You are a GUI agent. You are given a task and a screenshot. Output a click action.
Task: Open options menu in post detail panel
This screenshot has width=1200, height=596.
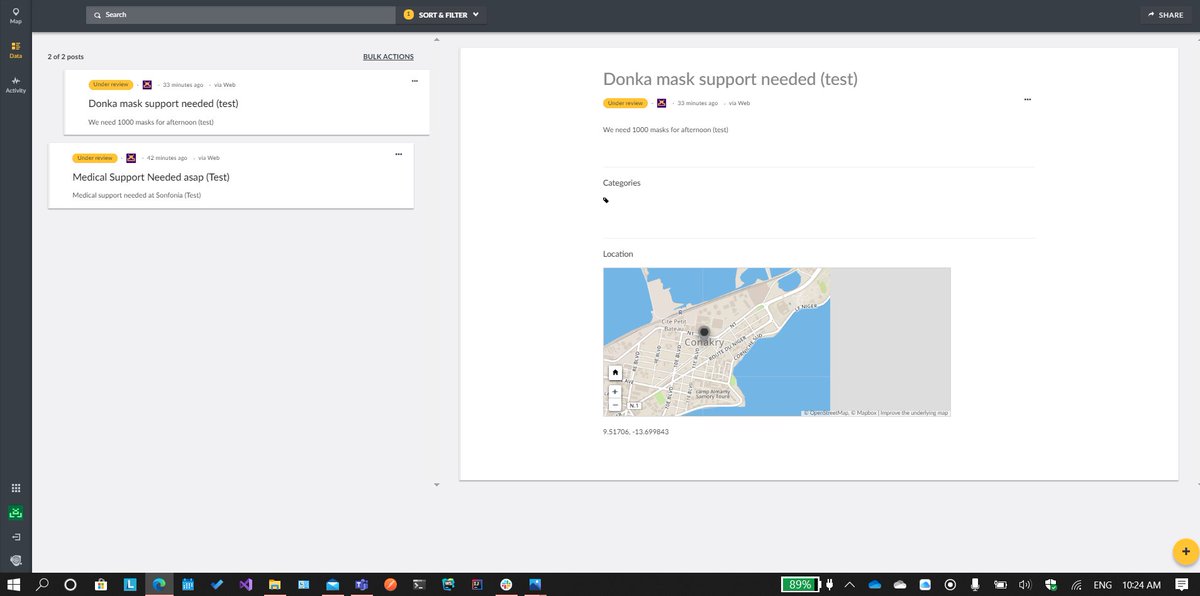point(1027,100)
